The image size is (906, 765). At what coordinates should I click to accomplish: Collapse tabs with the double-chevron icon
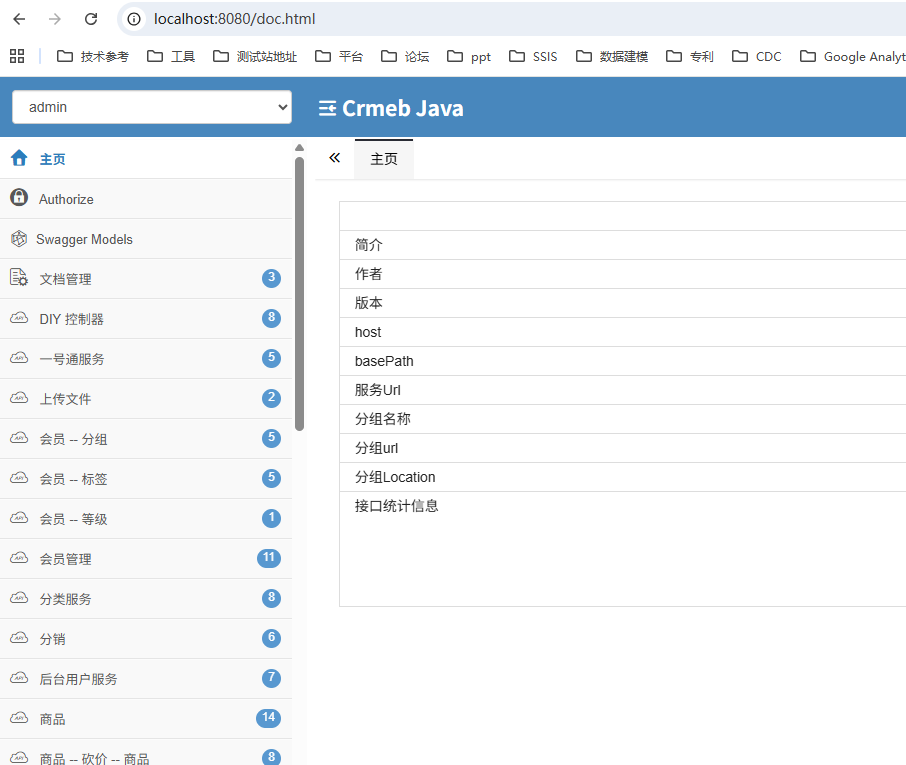(334, 158)
